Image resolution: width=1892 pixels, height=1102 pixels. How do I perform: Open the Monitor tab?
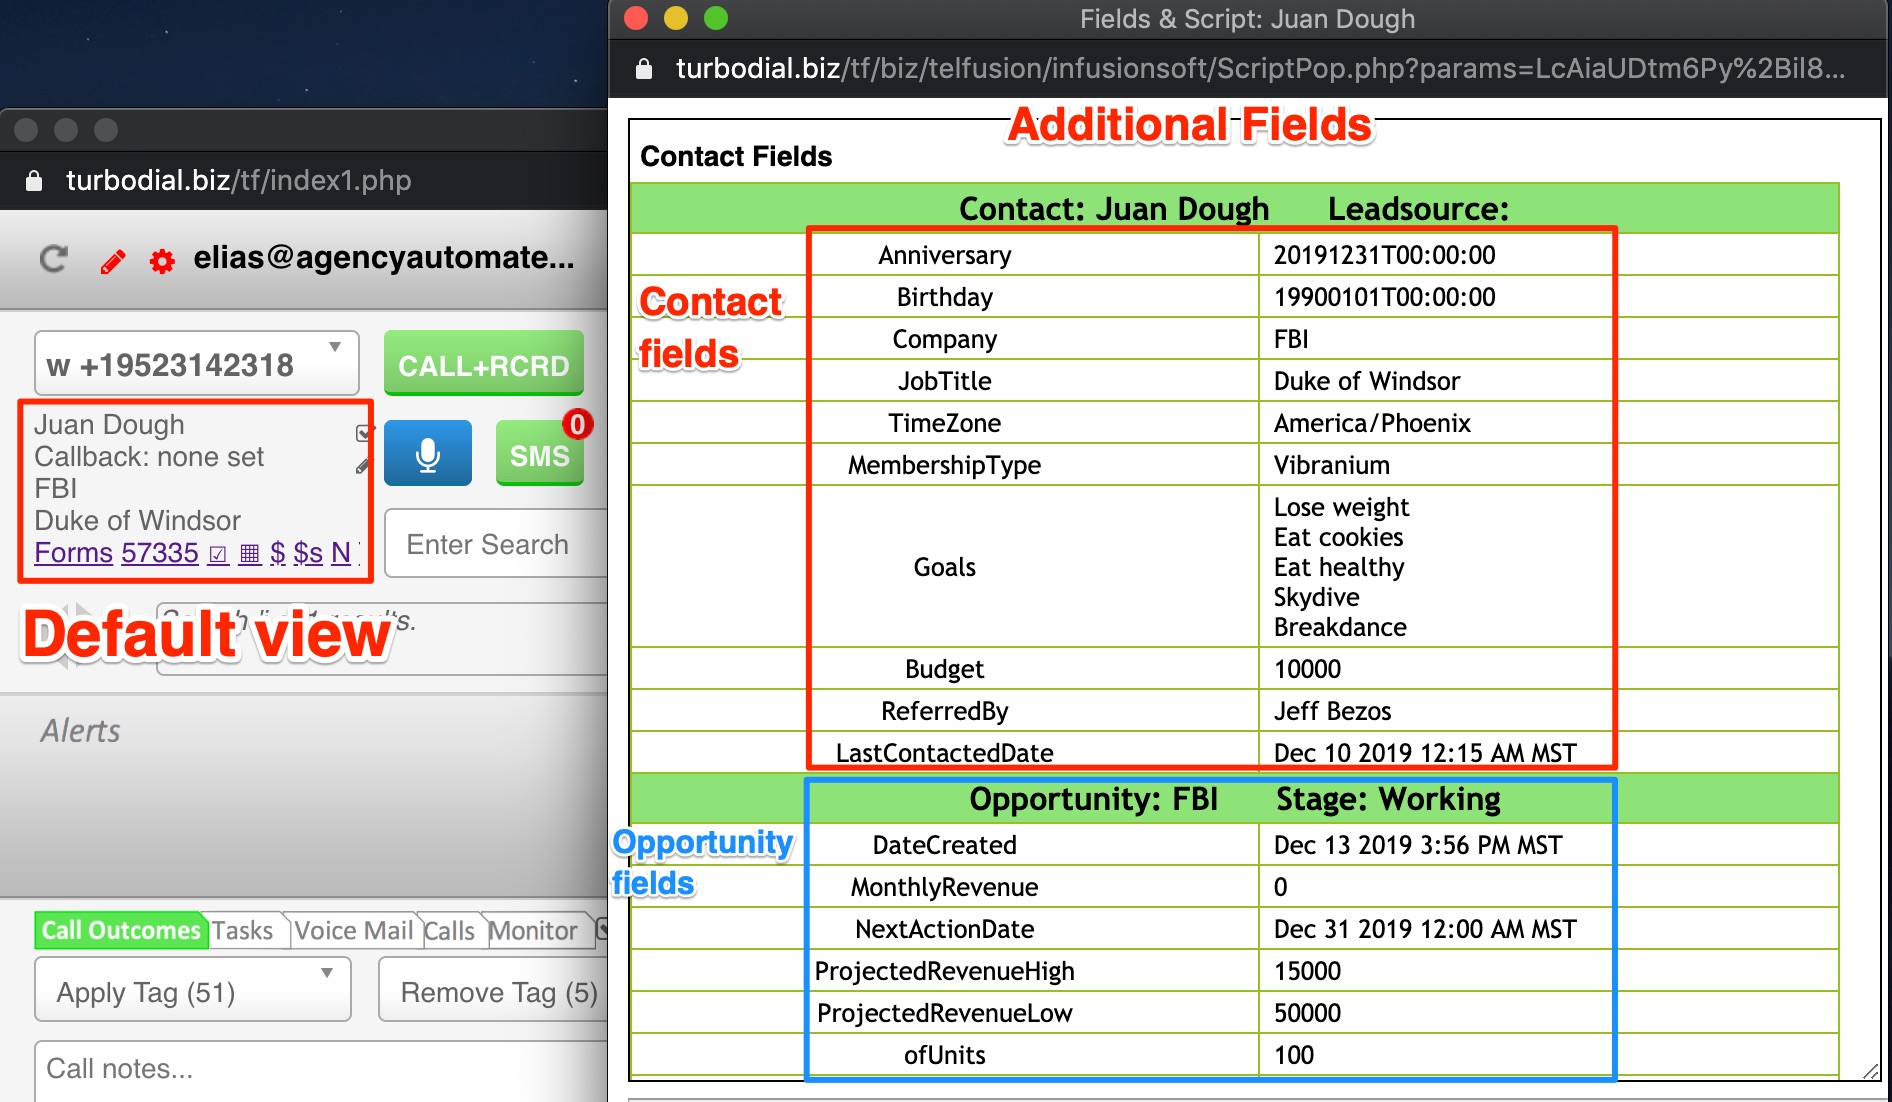[533, 931]
